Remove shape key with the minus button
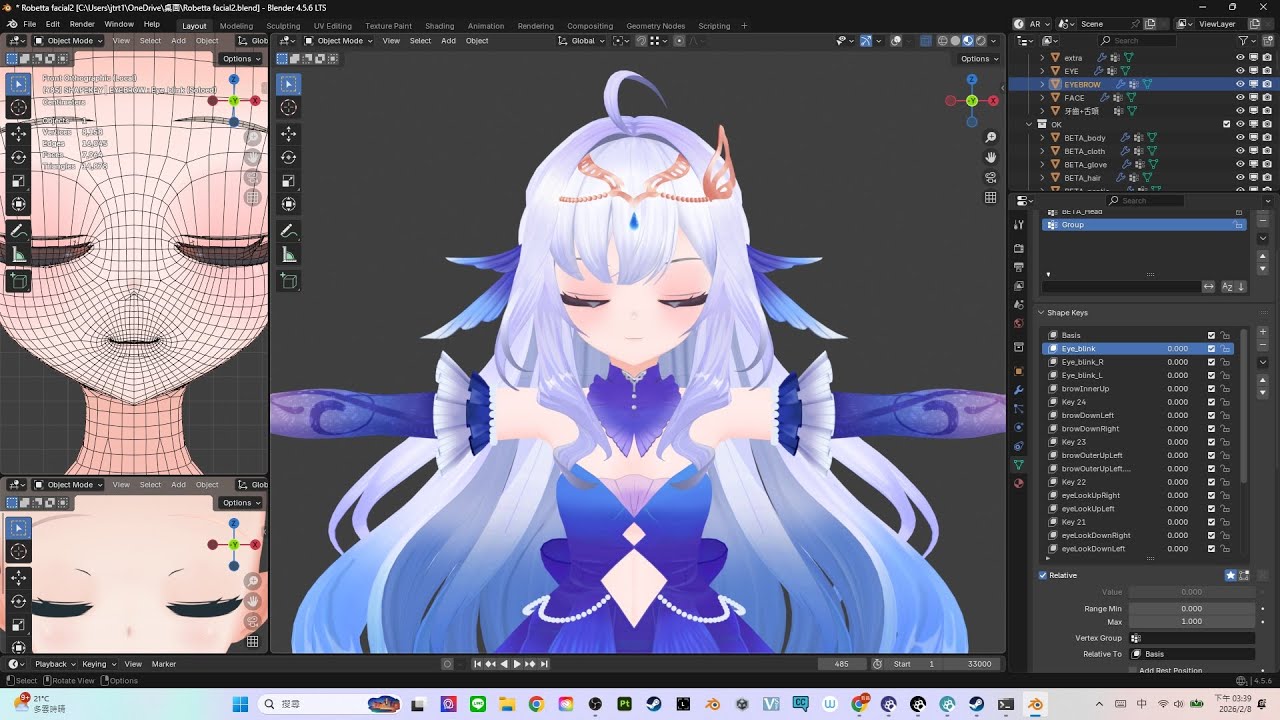1280x720 pixels. [1262, 343]
